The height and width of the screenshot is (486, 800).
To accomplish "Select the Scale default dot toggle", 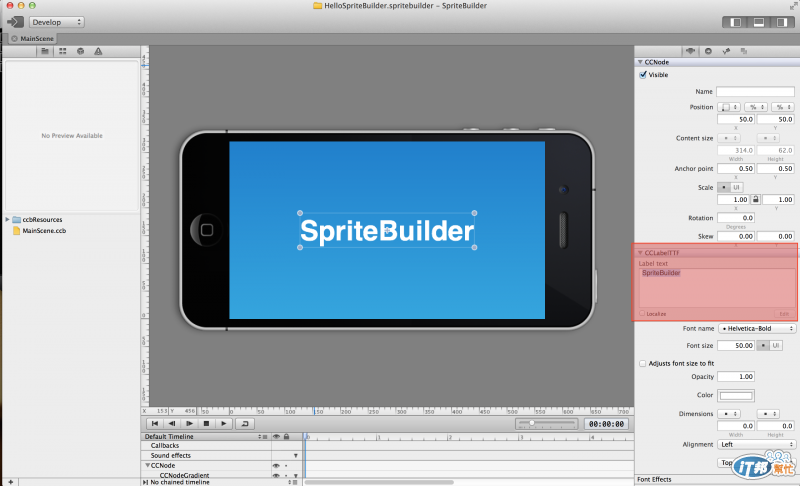I will 723,187.
